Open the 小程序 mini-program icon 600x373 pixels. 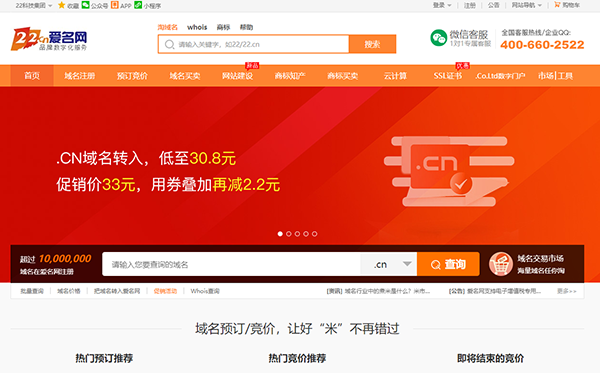pos(138,5)
